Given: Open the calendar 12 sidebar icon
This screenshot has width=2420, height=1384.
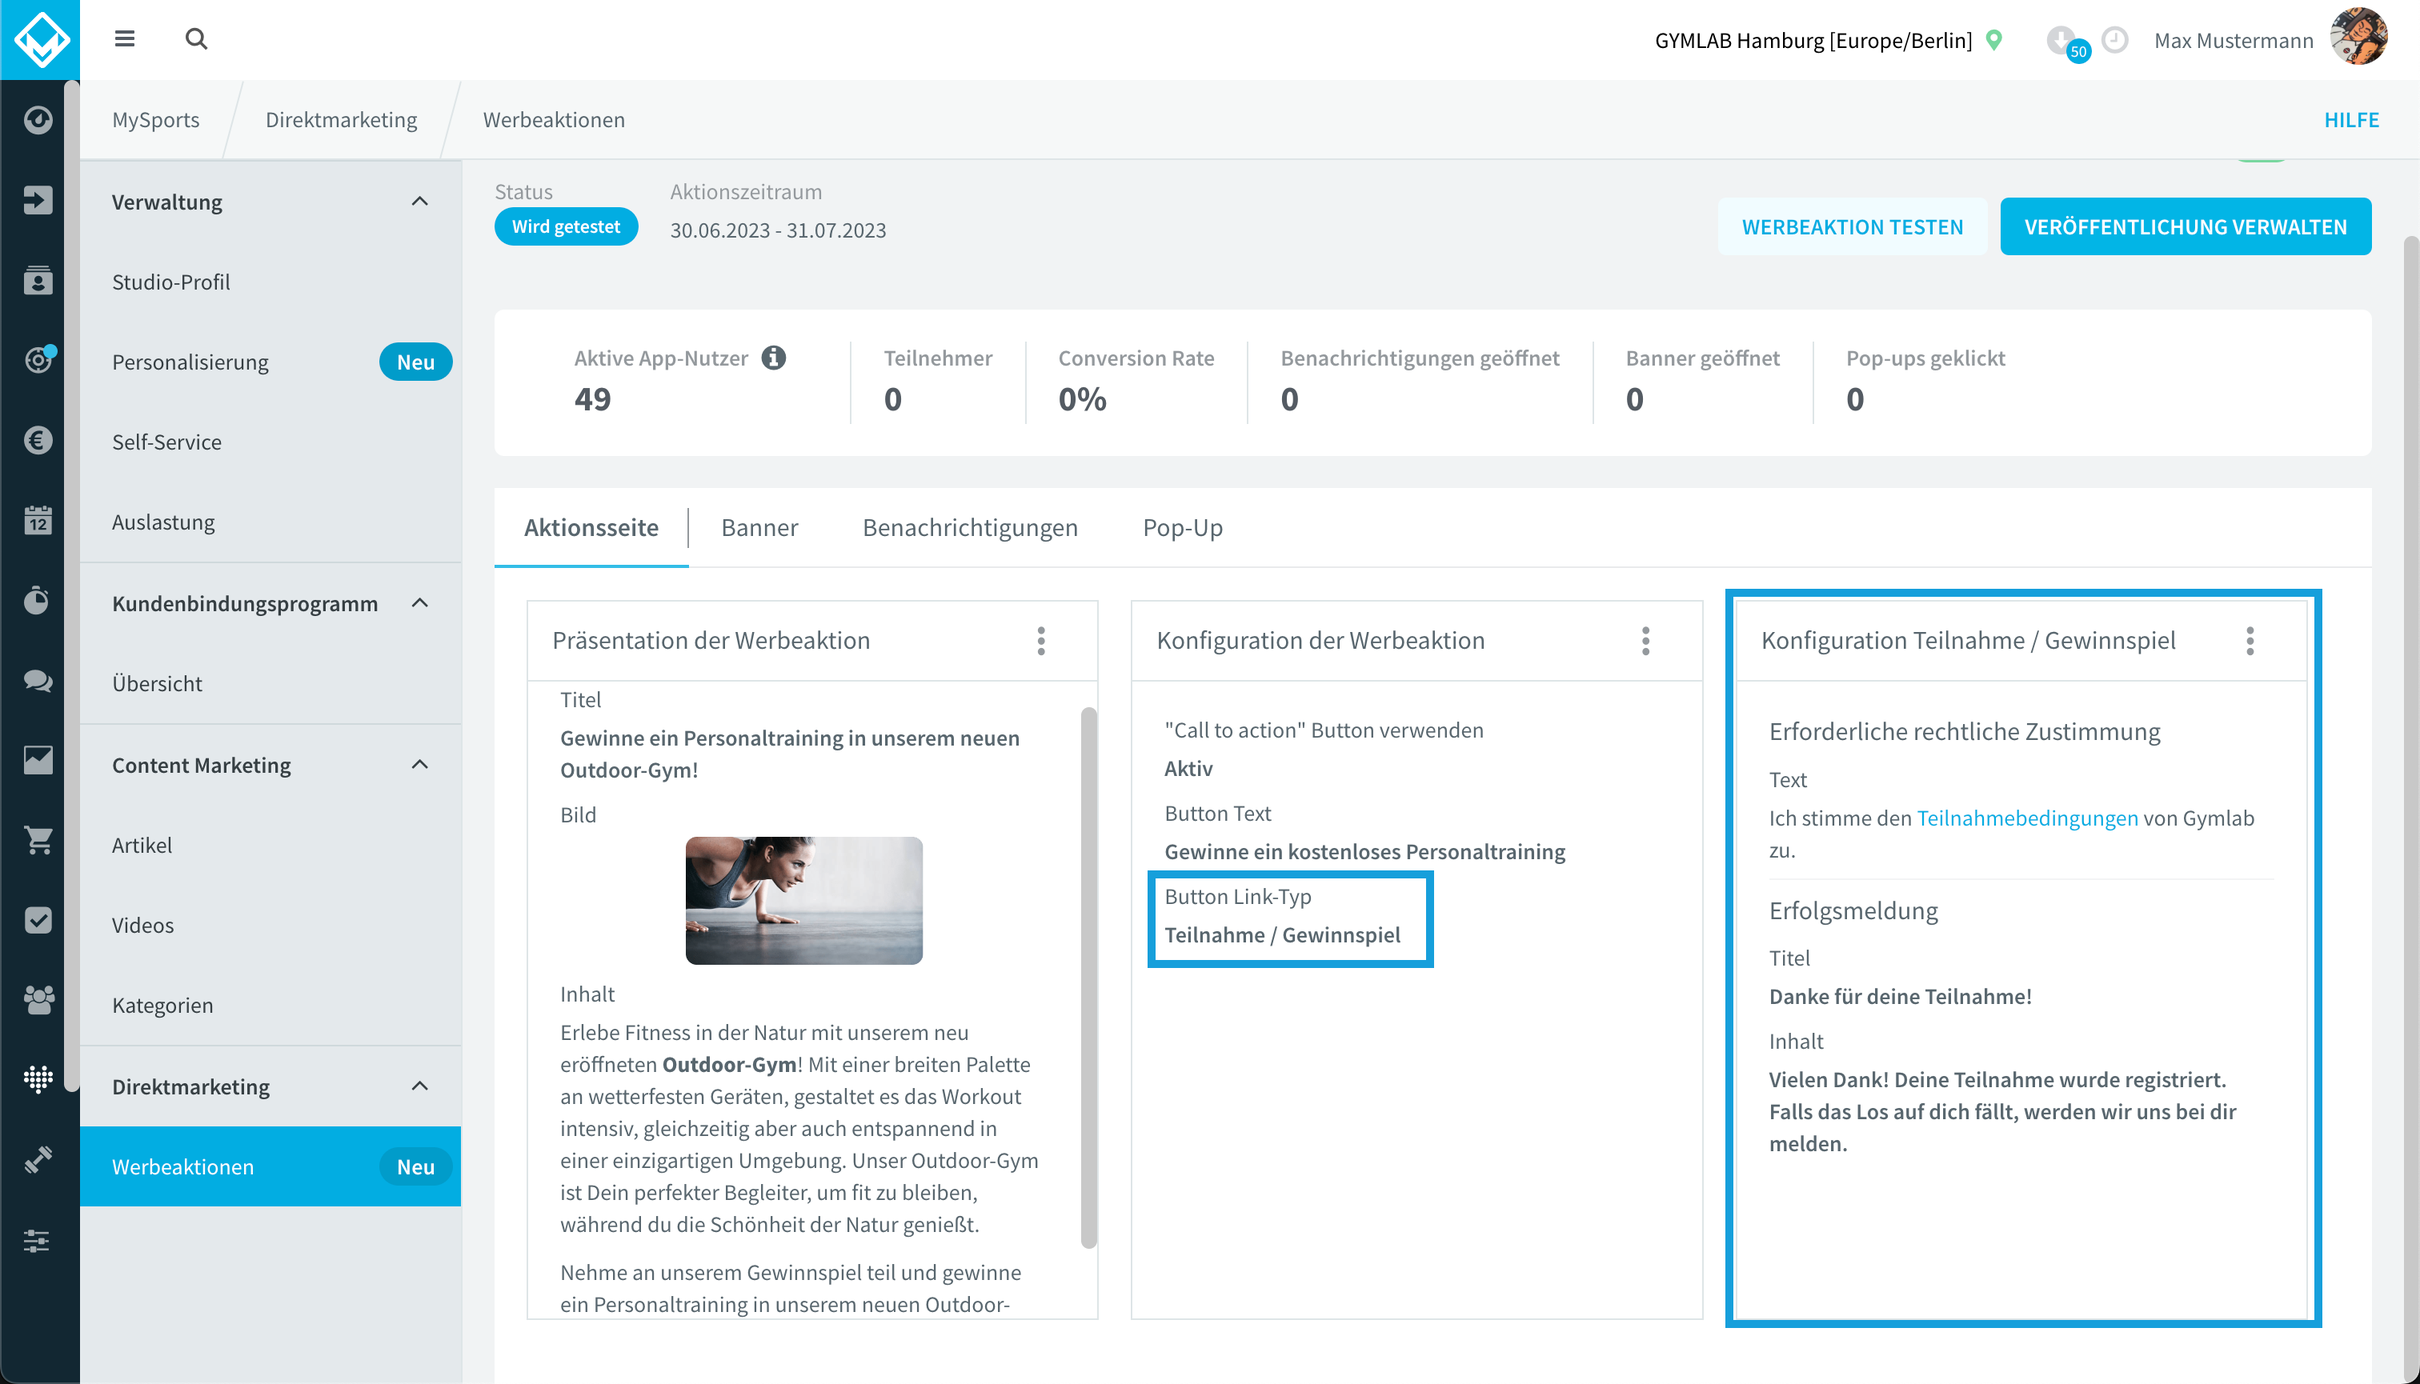Looking at the screenshot, I should pyautogui.click(x=38, y=520).
